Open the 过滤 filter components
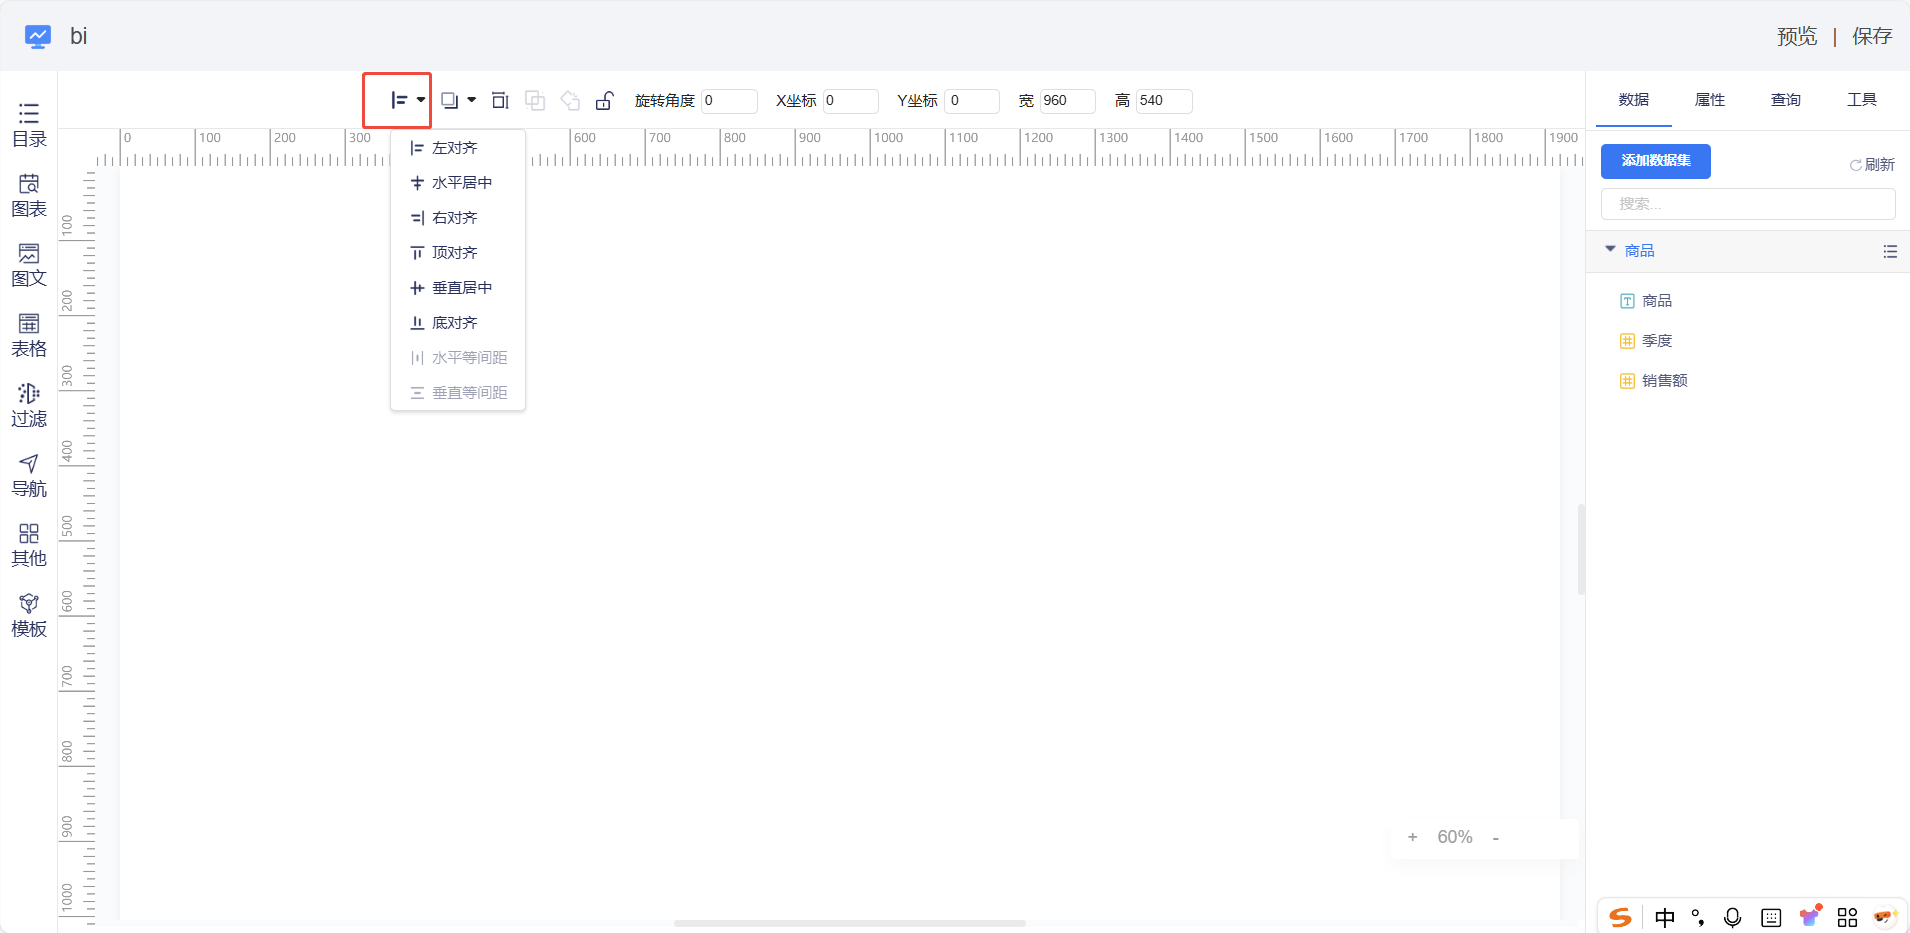Viewport: 1910px width, 933px height. [x=29, y=405]
